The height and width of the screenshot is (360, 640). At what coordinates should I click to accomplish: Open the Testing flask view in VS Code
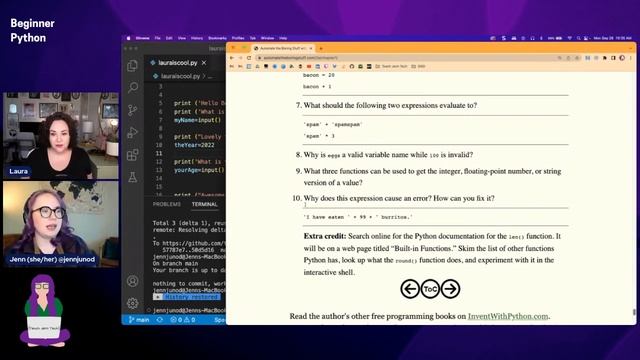tap(133, 177)
